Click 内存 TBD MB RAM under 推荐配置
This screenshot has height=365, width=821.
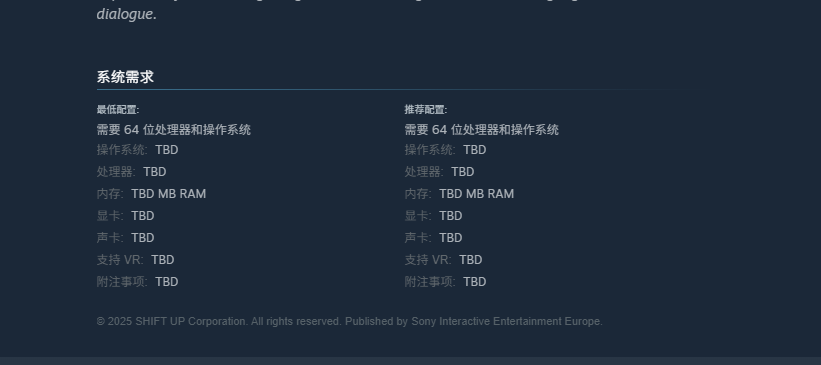tap(459, 194)
